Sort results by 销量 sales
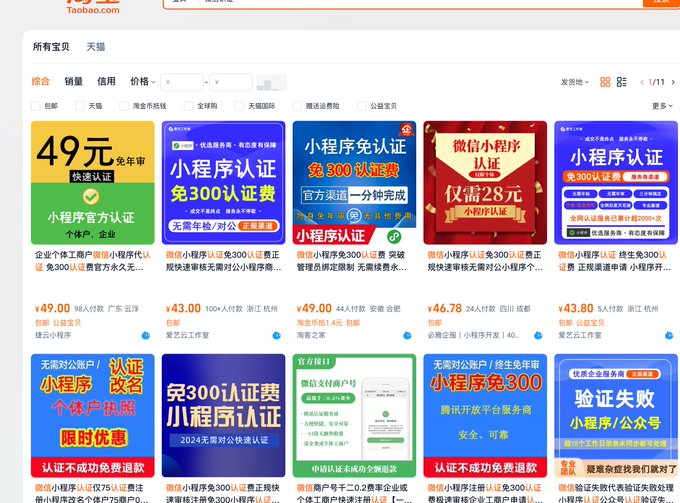The width and height of the screenshot is (680, 503). pos(74,81)
